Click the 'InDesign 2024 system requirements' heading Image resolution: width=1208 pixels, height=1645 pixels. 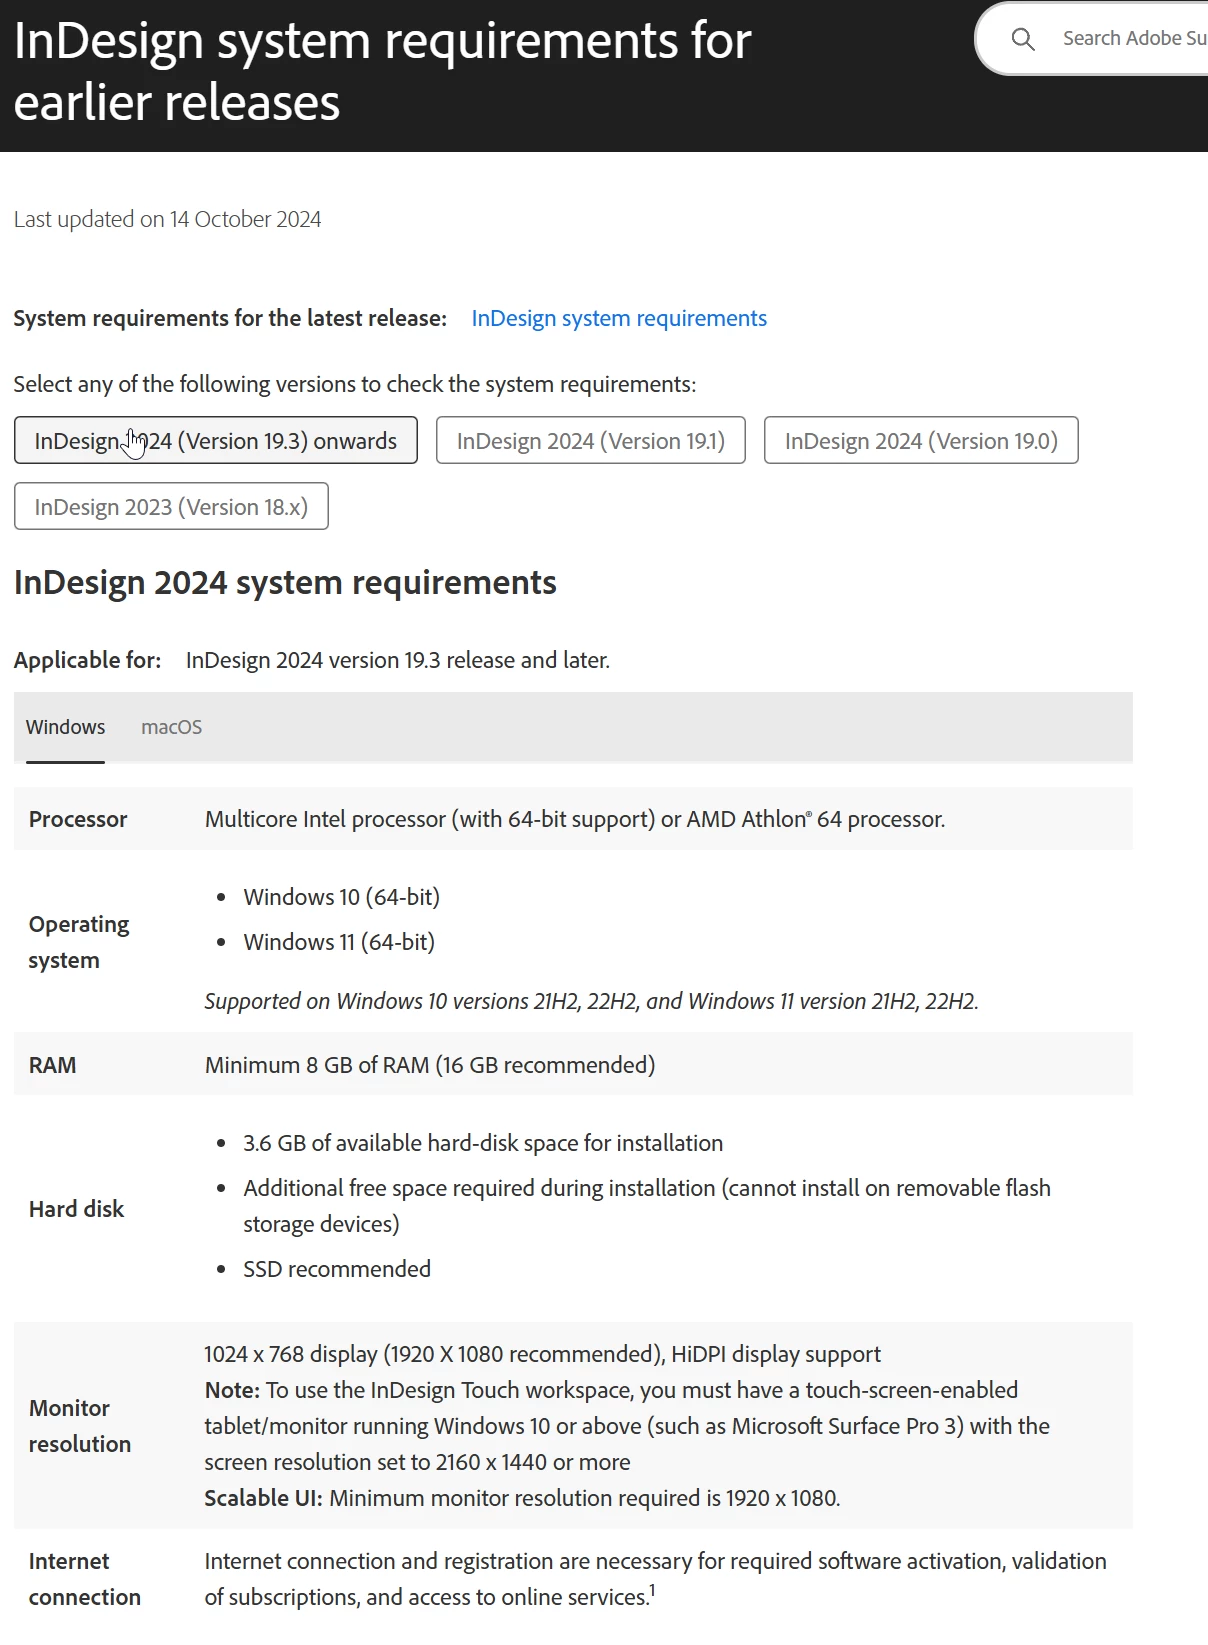pos(285,582)
